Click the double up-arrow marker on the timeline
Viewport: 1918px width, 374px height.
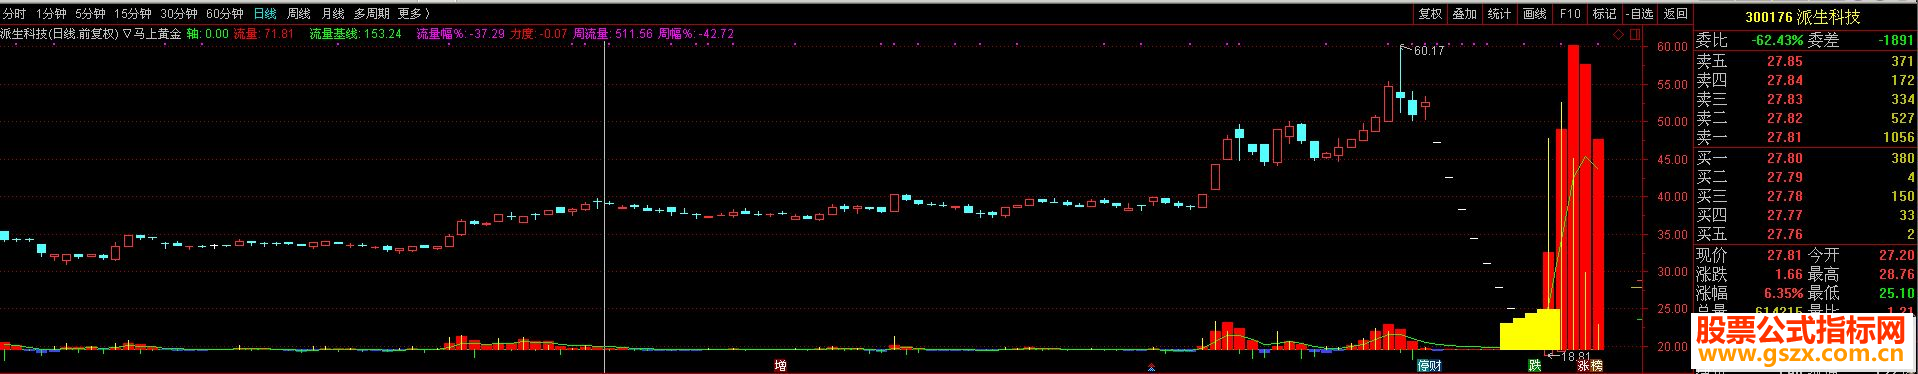click(x=1151, y=366)
